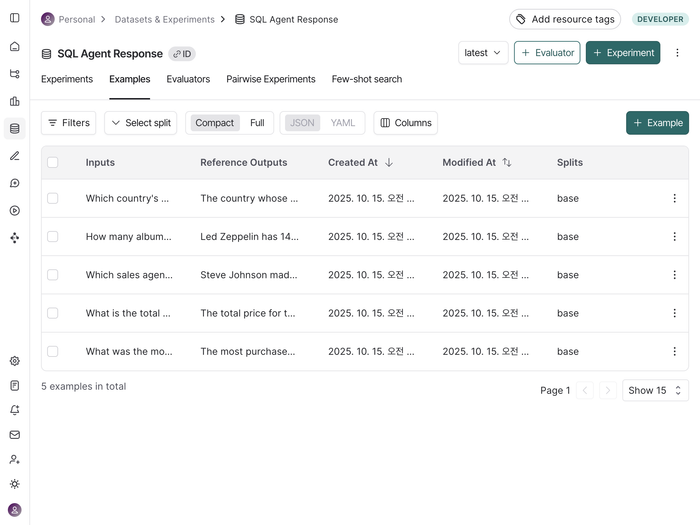
Task: Open row actions menu for Led Zeppelin example
Action: pos(674,237)
